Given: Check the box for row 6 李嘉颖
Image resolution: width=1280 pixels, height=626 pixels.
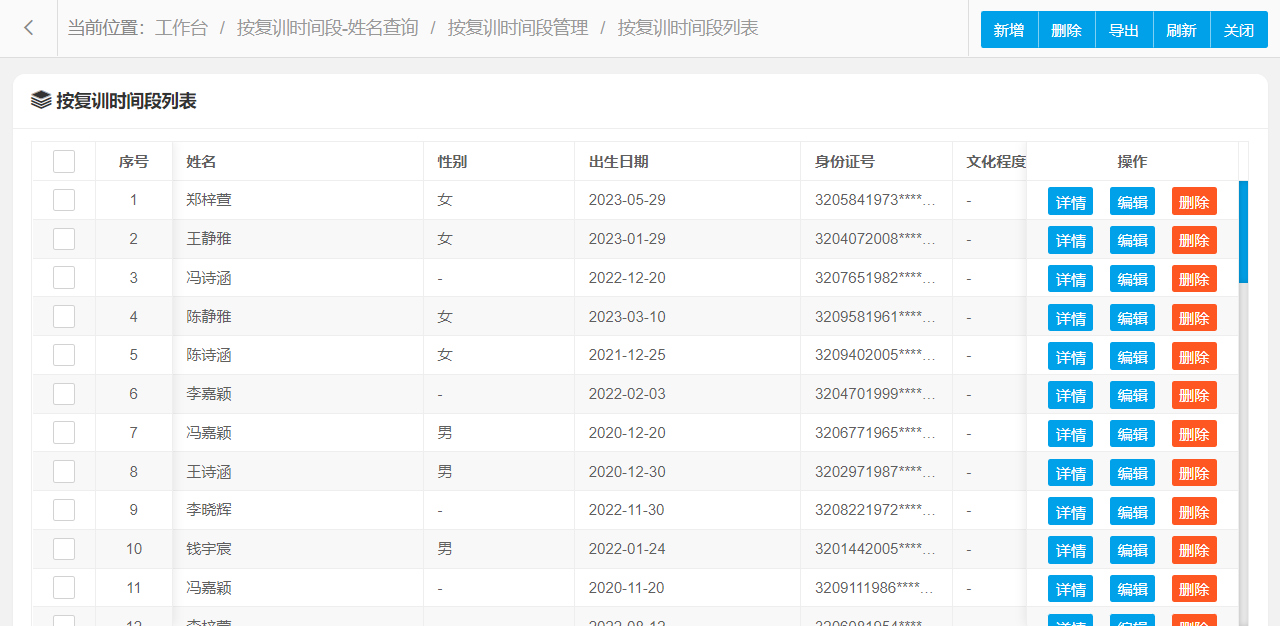Looking at the screenshot, I should tap(64, 394).
